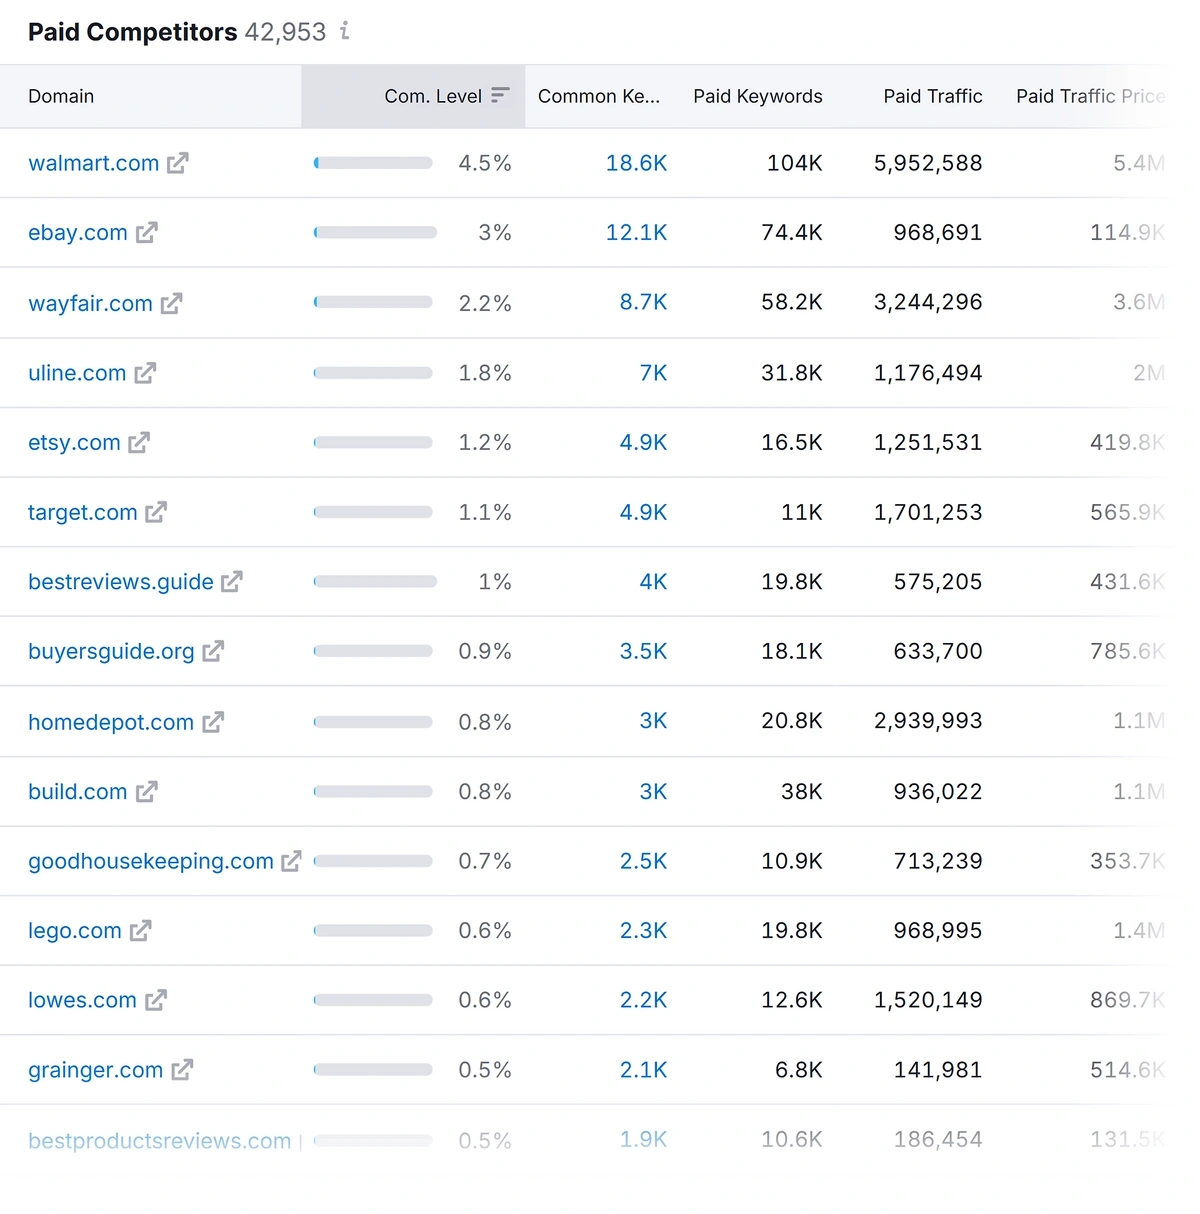Open bestreviews.guide external link icon
Screen dimensions: 1200x1214
[x=232, y=581]
